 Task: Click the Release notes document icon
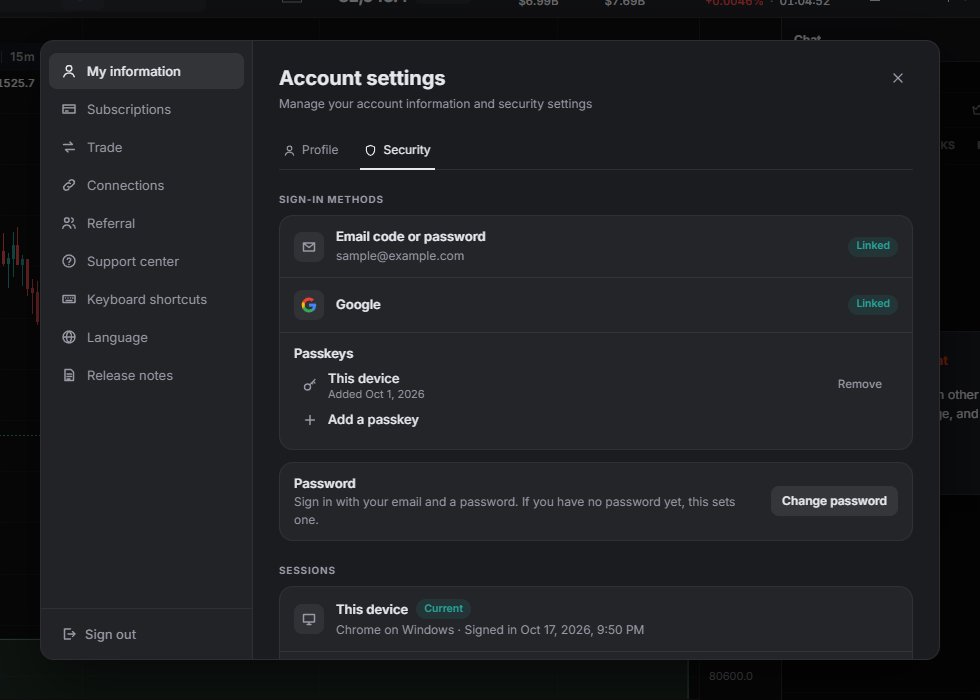coord(69,376)
